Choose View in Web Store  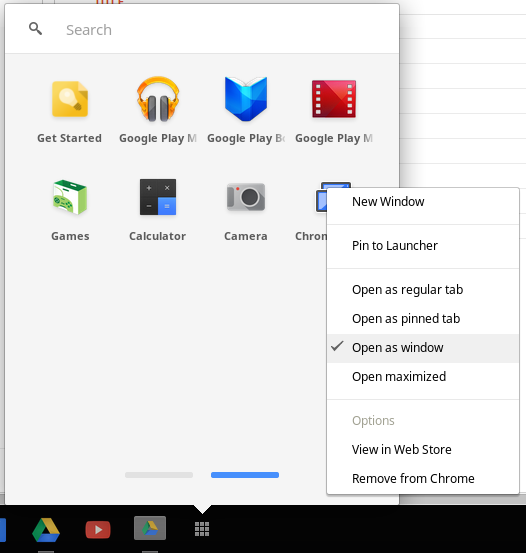pos(423,450)
